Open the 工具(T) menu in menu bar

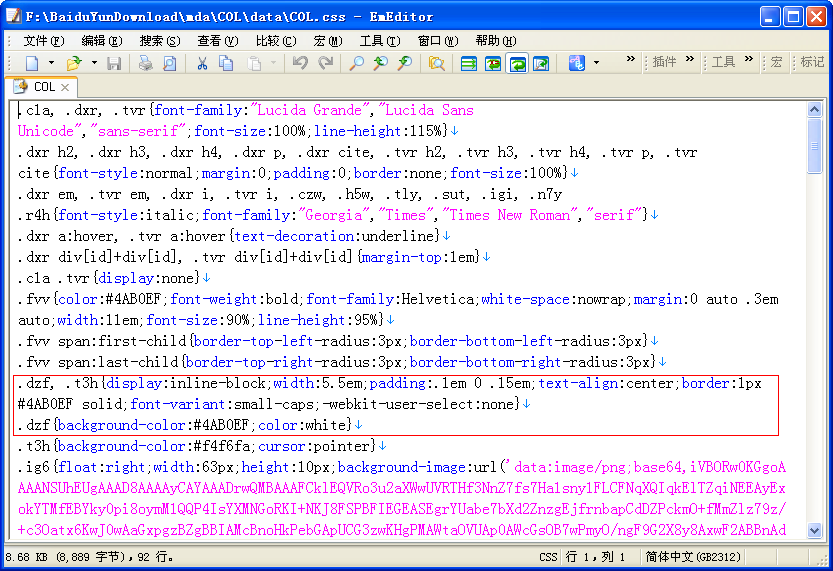pos(380,41)
